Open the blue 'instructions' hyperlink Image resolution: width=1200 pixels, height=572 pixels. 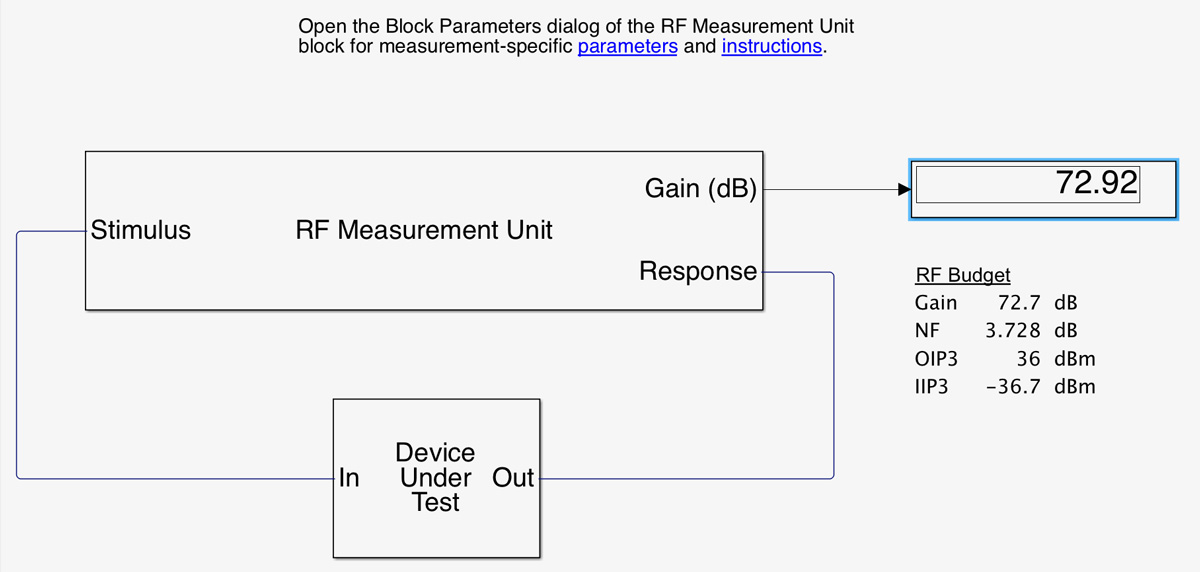tap(771, 46)
